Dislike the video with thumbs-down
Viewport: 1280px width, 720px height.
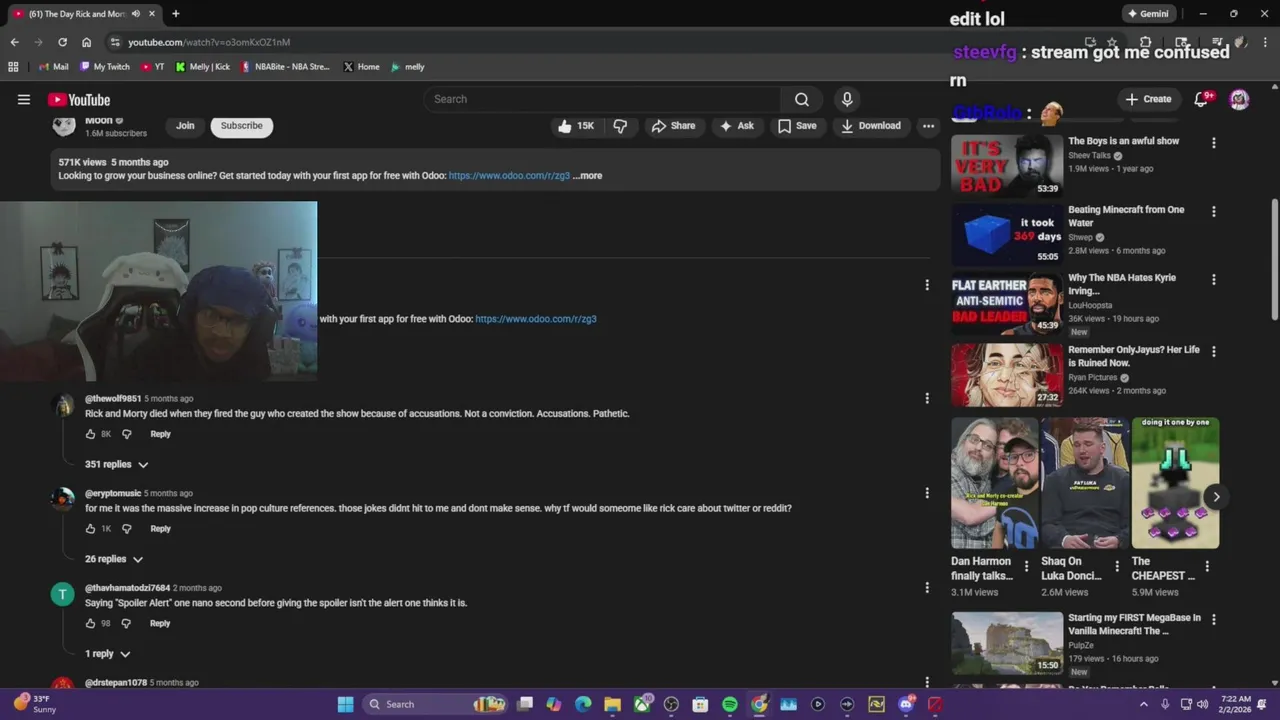coord(620,126)
